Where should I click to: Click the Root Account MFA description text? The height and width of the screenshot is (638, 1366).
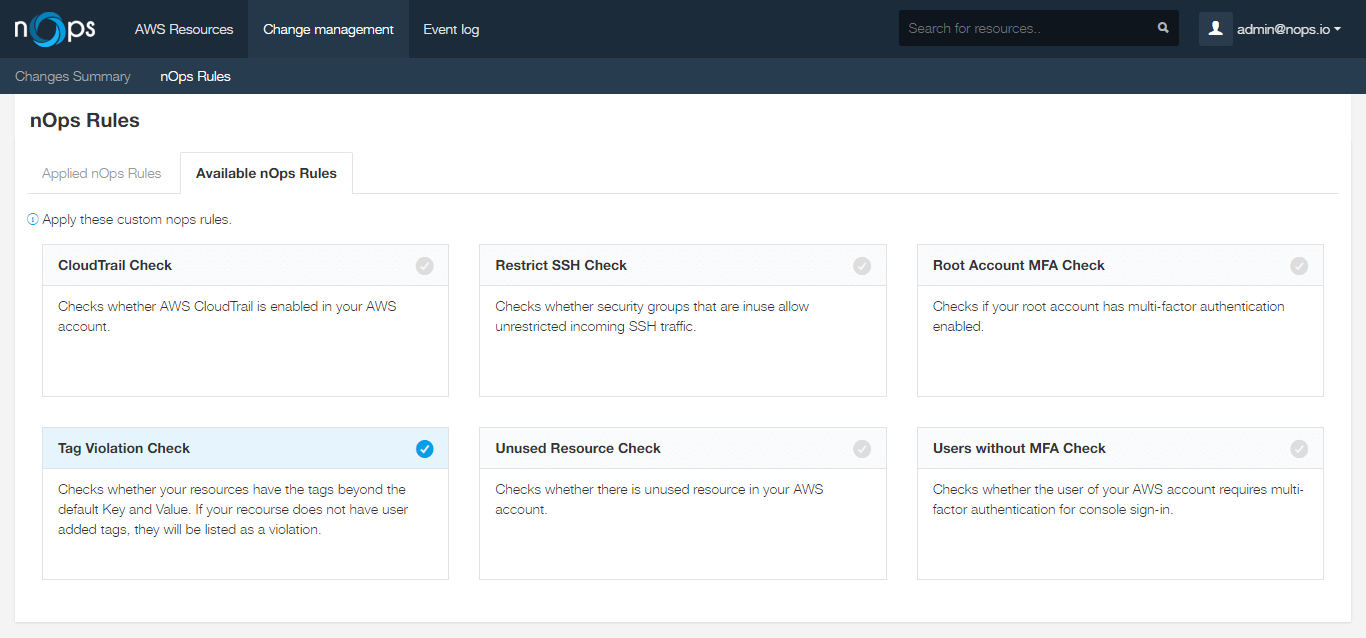pos(1109,316)
